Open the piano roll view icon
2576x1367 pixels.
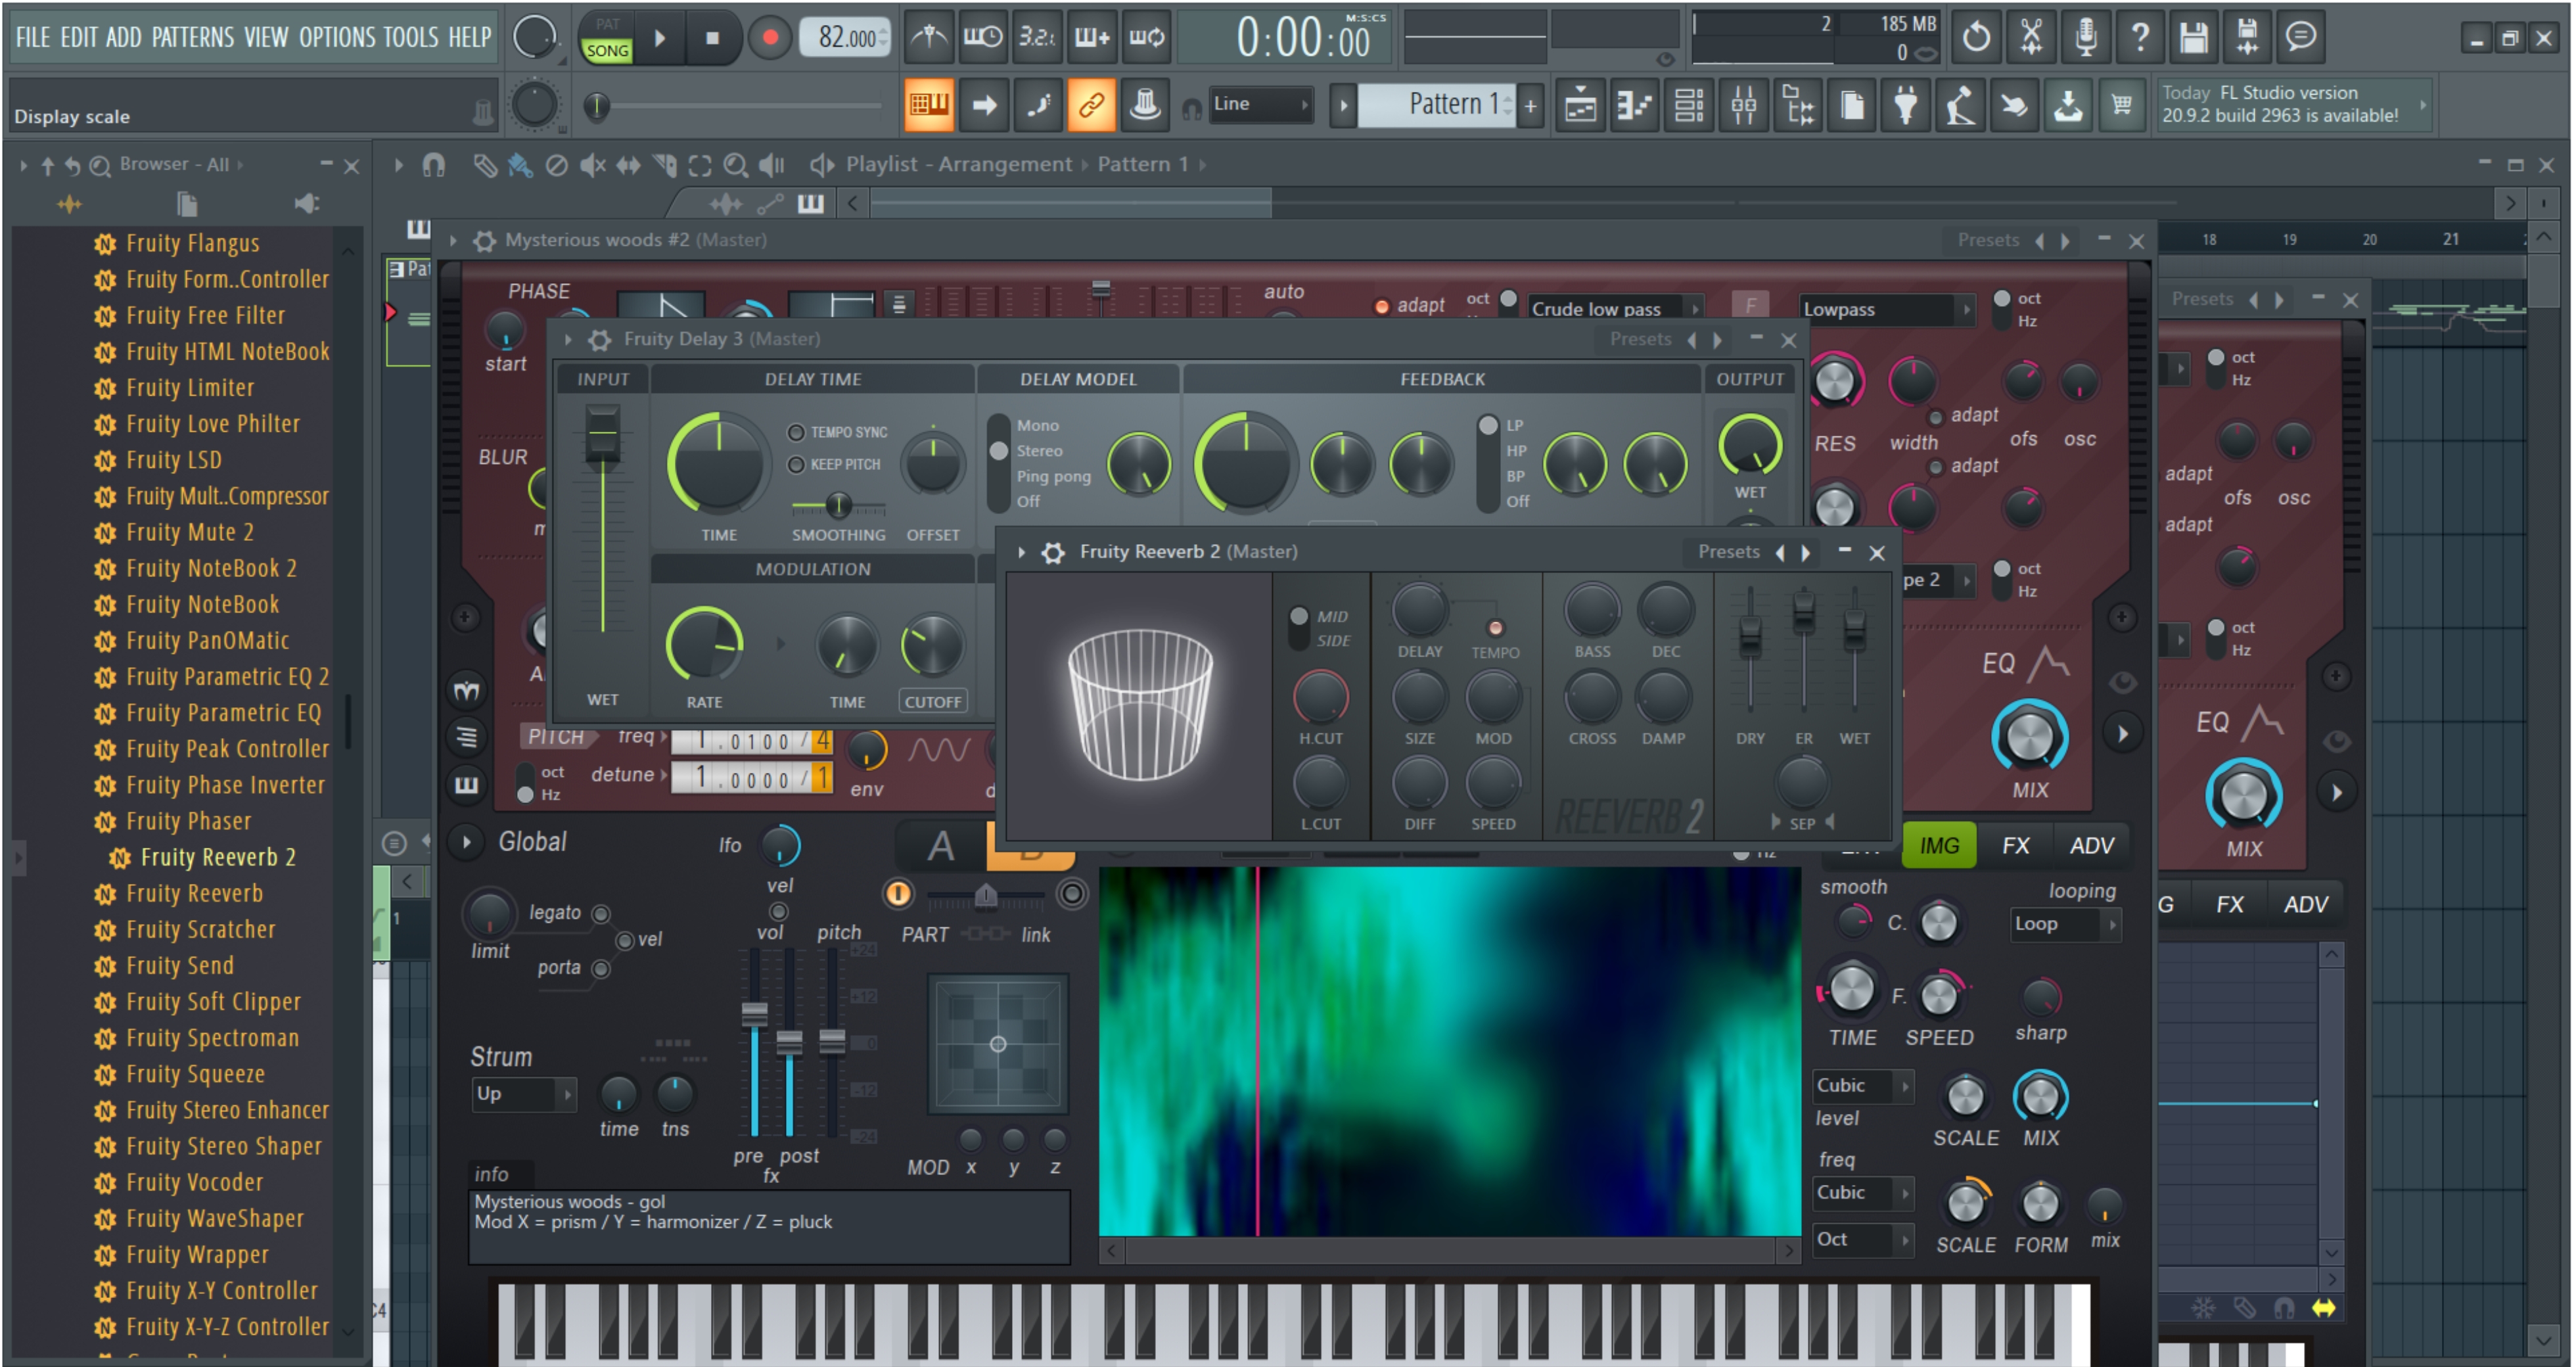pos(1635,105)
